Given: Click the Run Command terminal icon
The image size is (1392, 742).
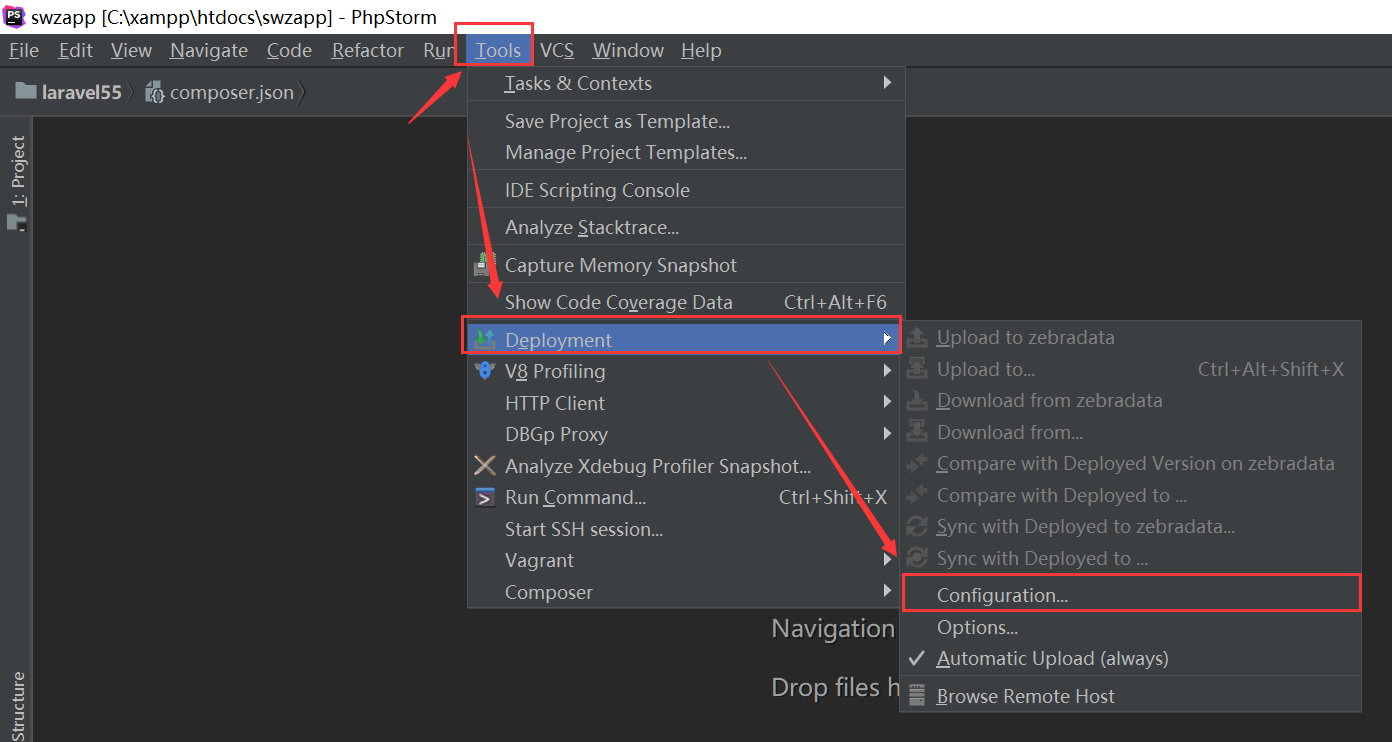Looking at the screenshot, I should [x=484, y=498].
